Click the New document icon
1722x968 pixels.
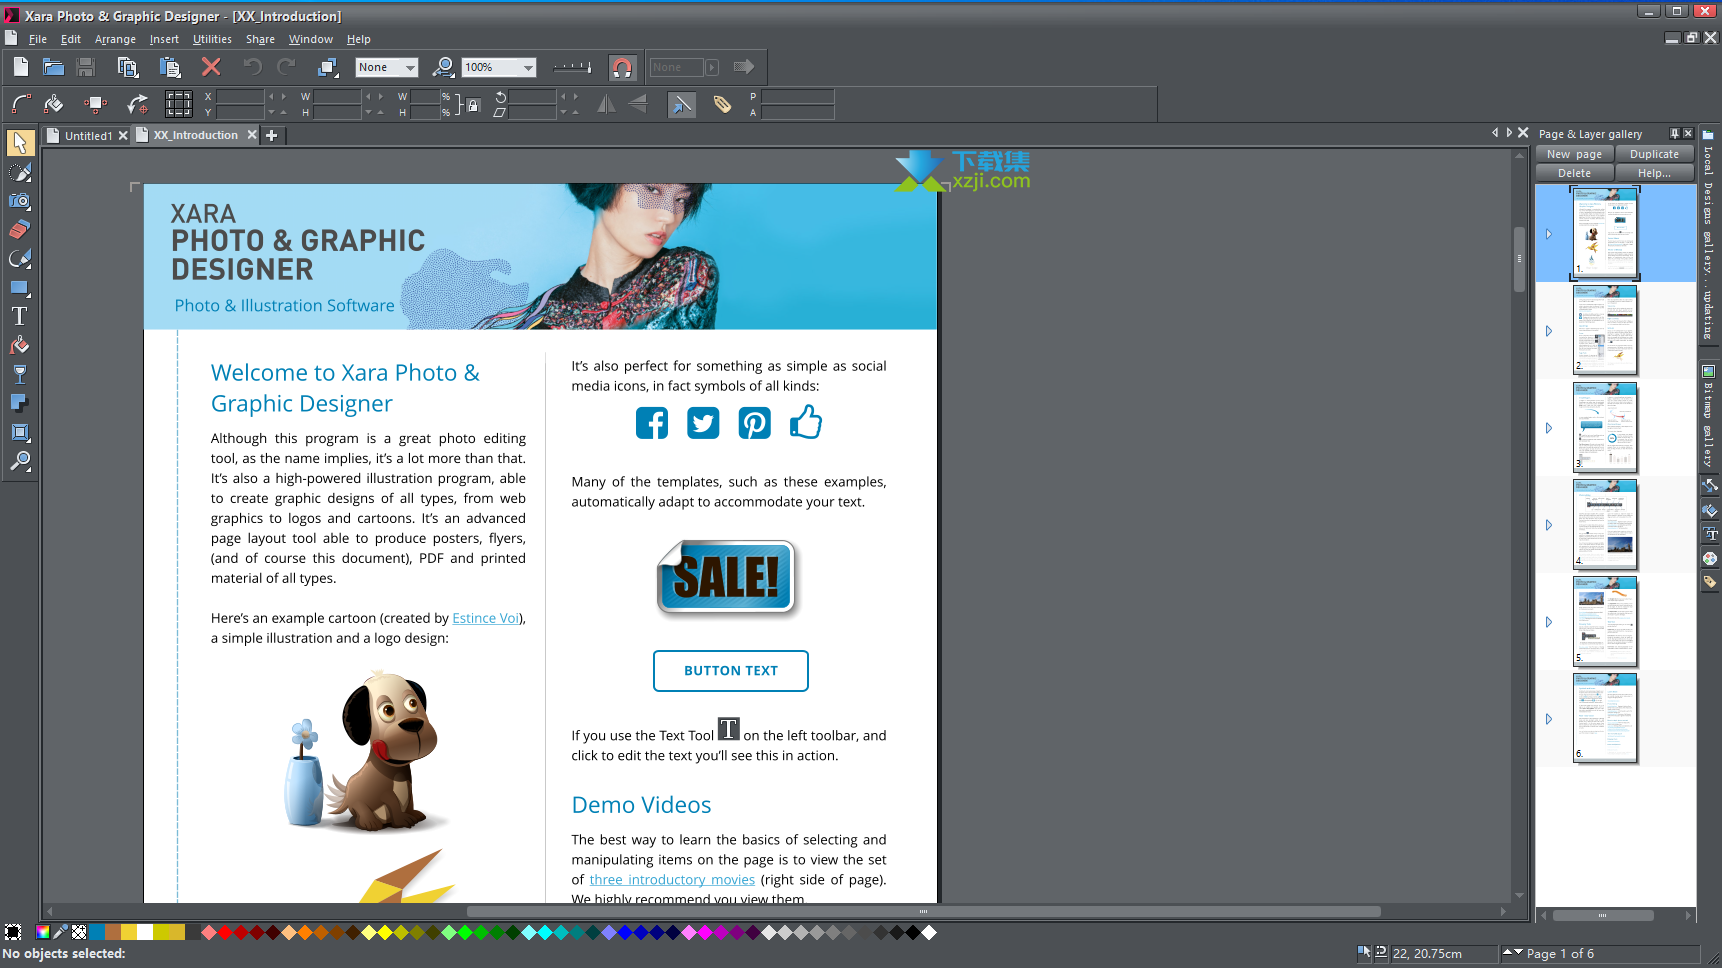tap(20, 67)
